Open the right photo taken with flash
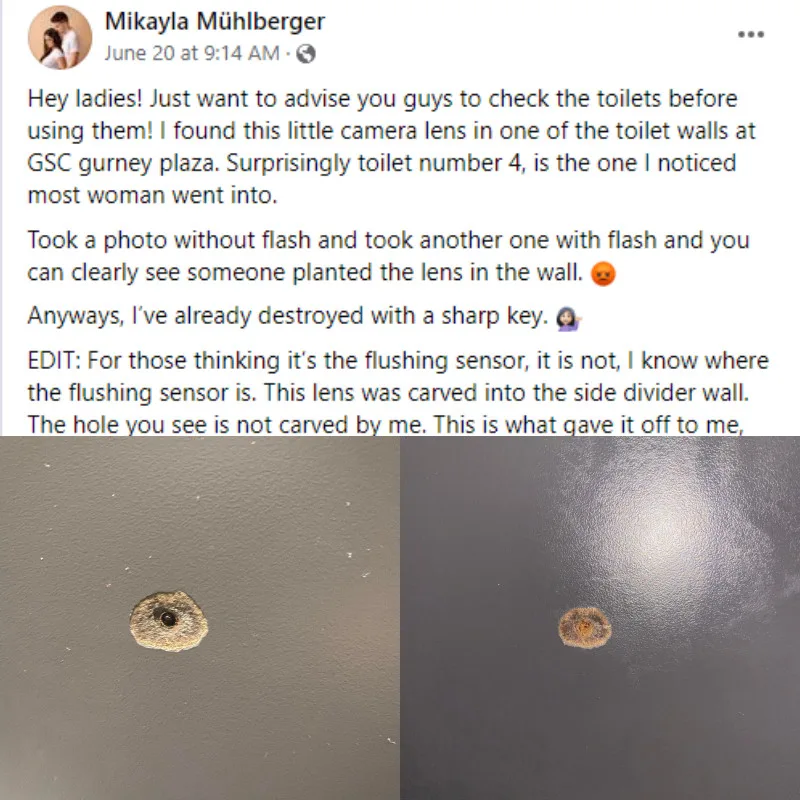 (x=600, y=618)
